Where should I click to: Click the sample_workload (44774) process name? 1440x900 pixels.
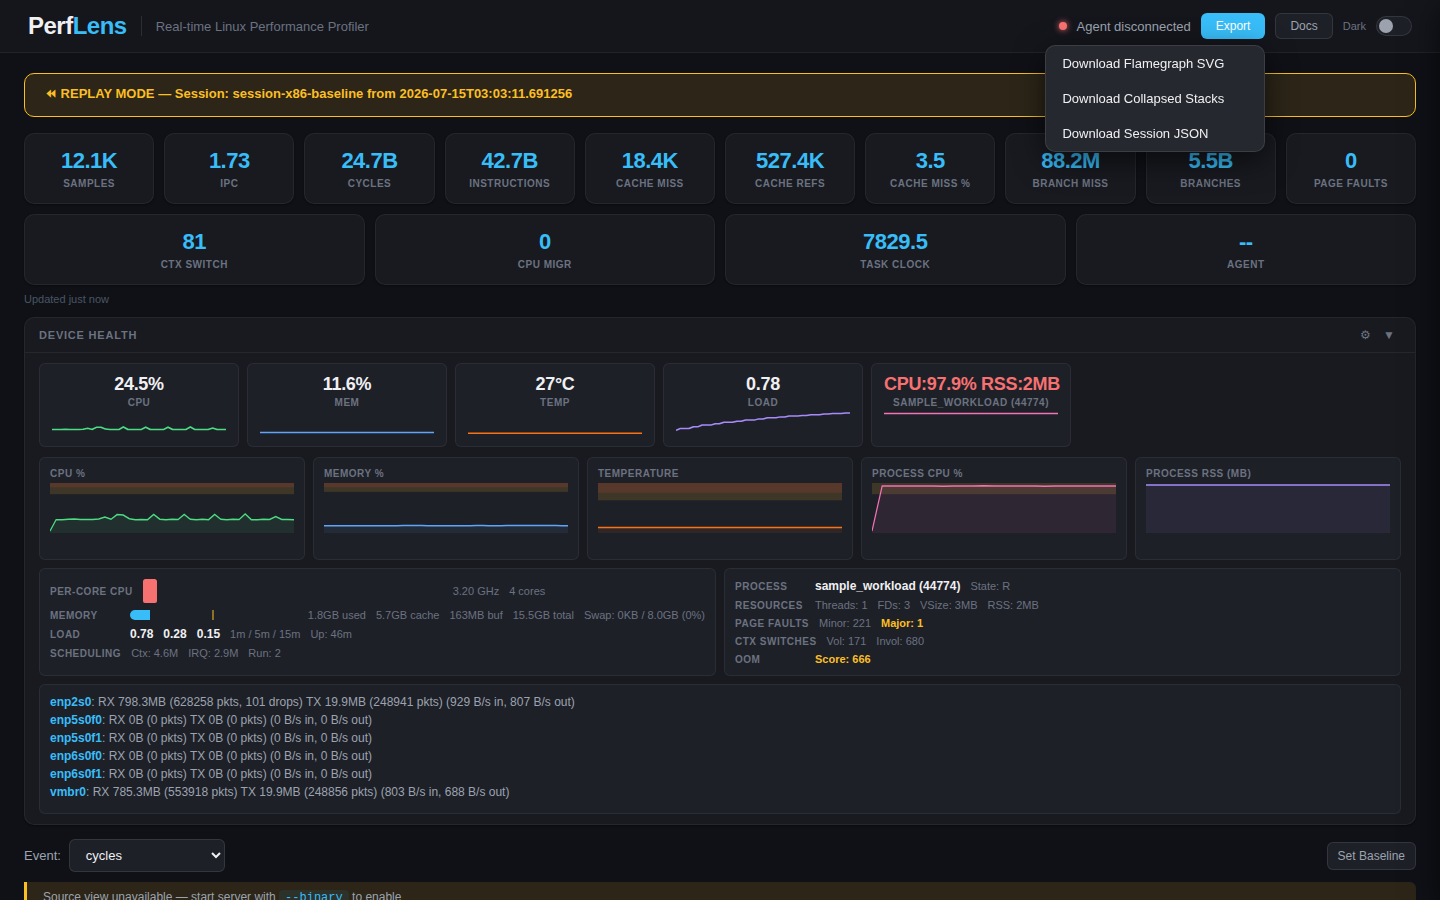pos(887,586)
